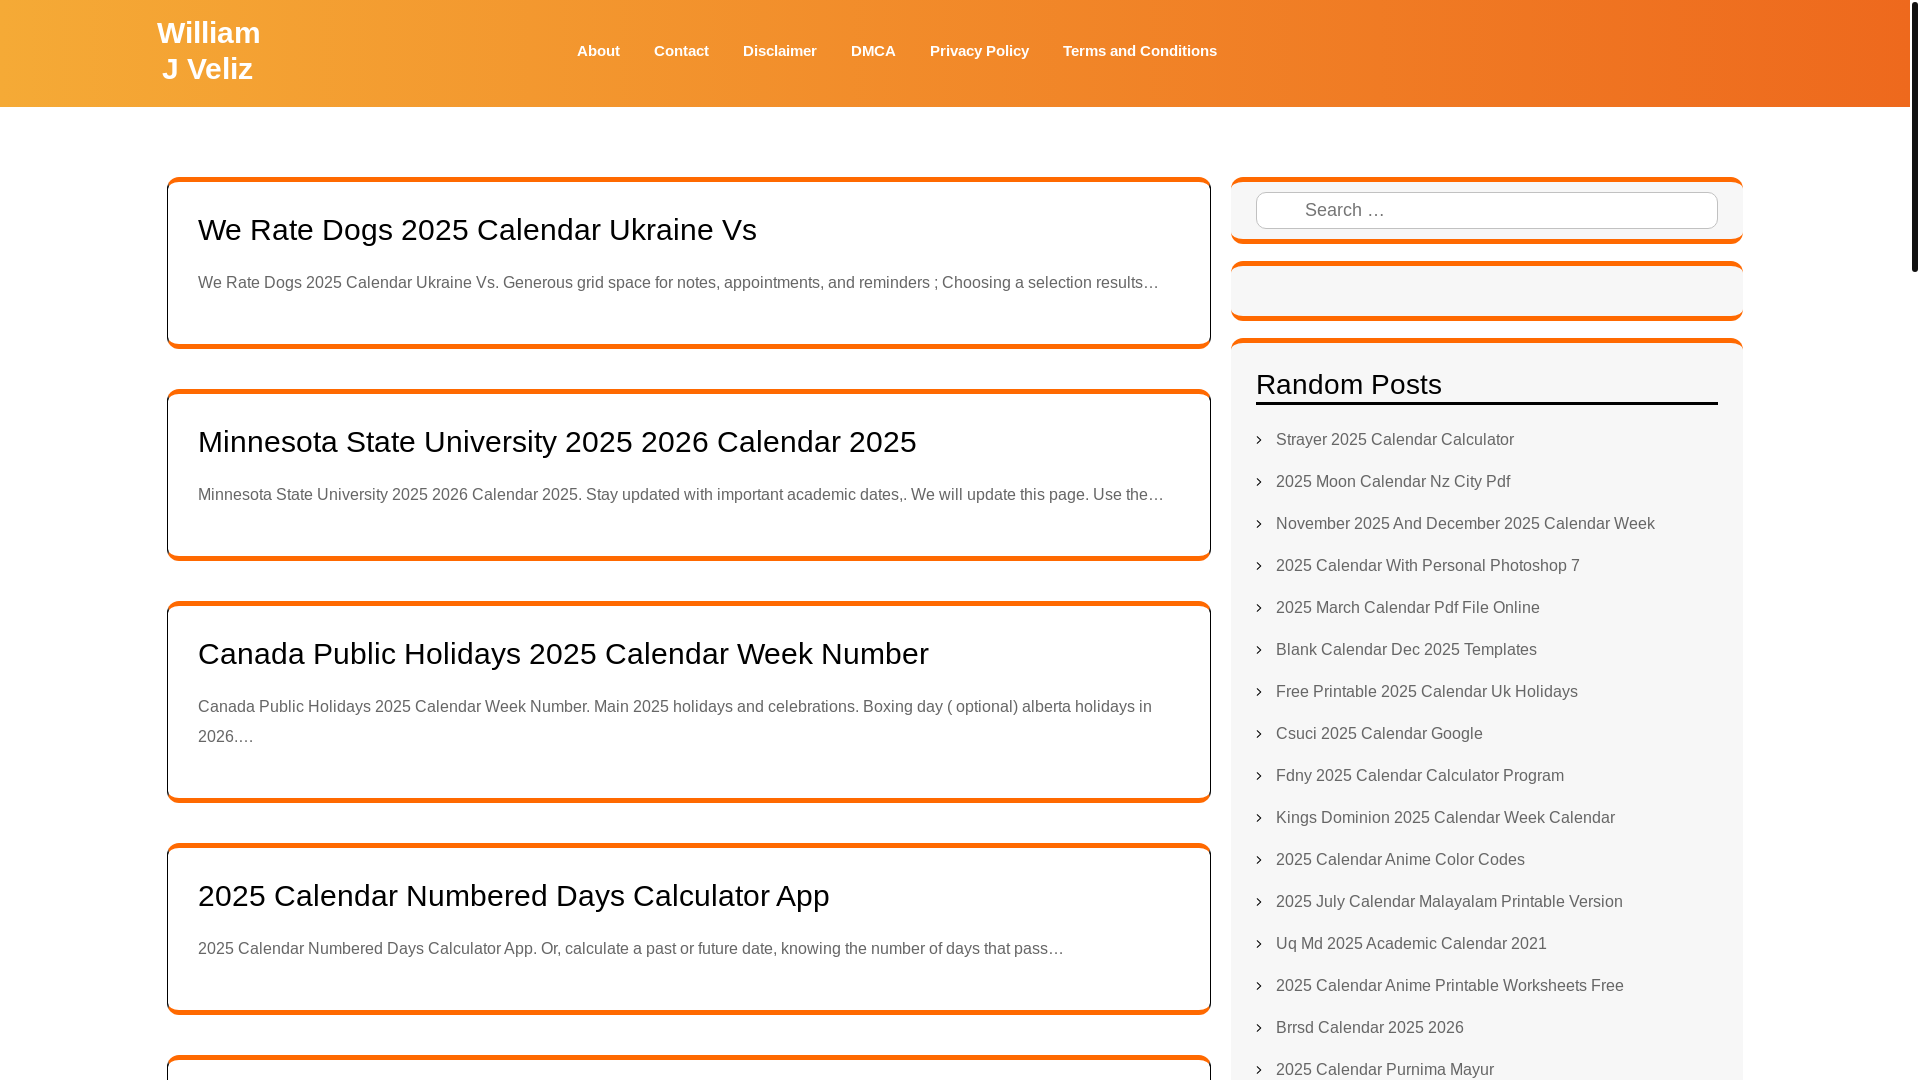Select the DMCA menu link
This screenshot has height=1080, width=1920.
[x=873, y=51]
